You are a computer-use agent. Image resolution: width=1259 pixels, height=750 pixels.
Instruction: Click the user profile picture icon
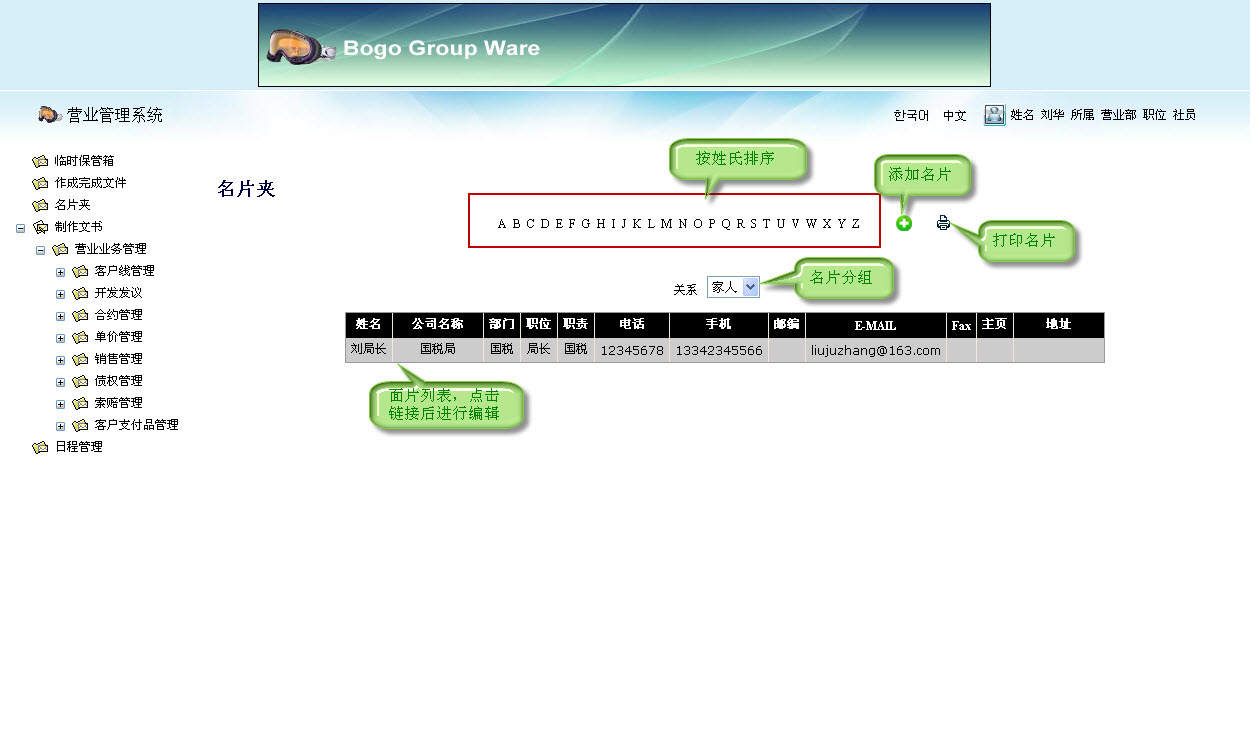tap(994, 115)
